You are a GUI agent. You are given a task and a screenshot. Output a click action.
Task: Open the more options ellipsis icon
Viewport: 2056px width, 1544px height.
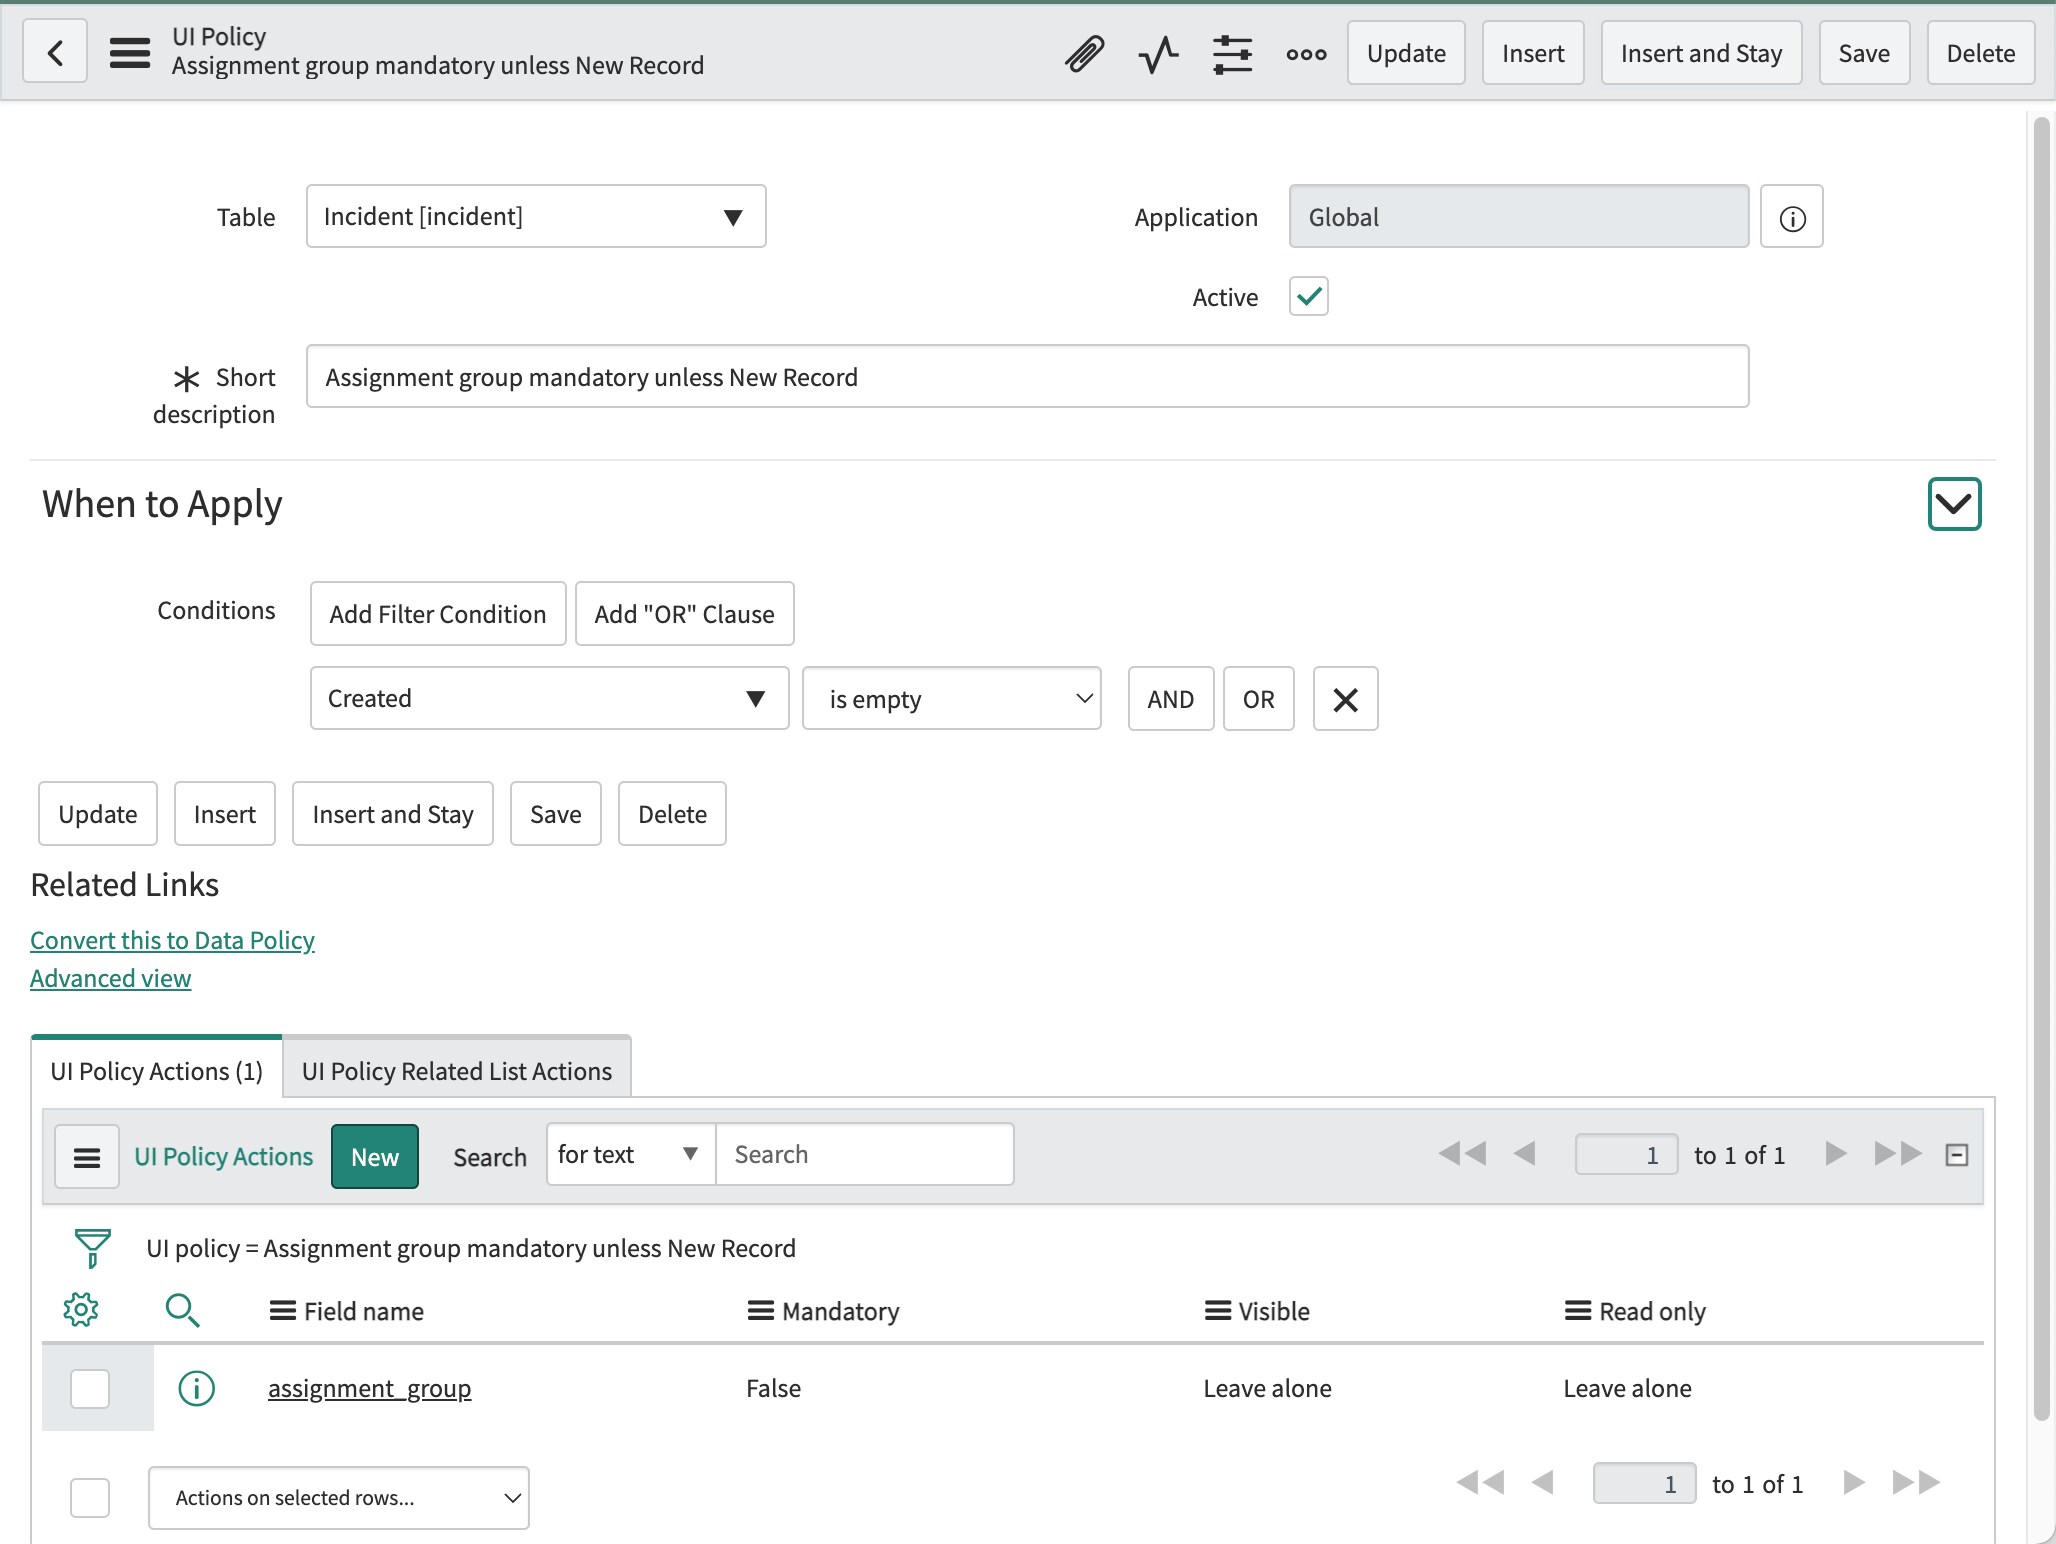click(1306, 53)
